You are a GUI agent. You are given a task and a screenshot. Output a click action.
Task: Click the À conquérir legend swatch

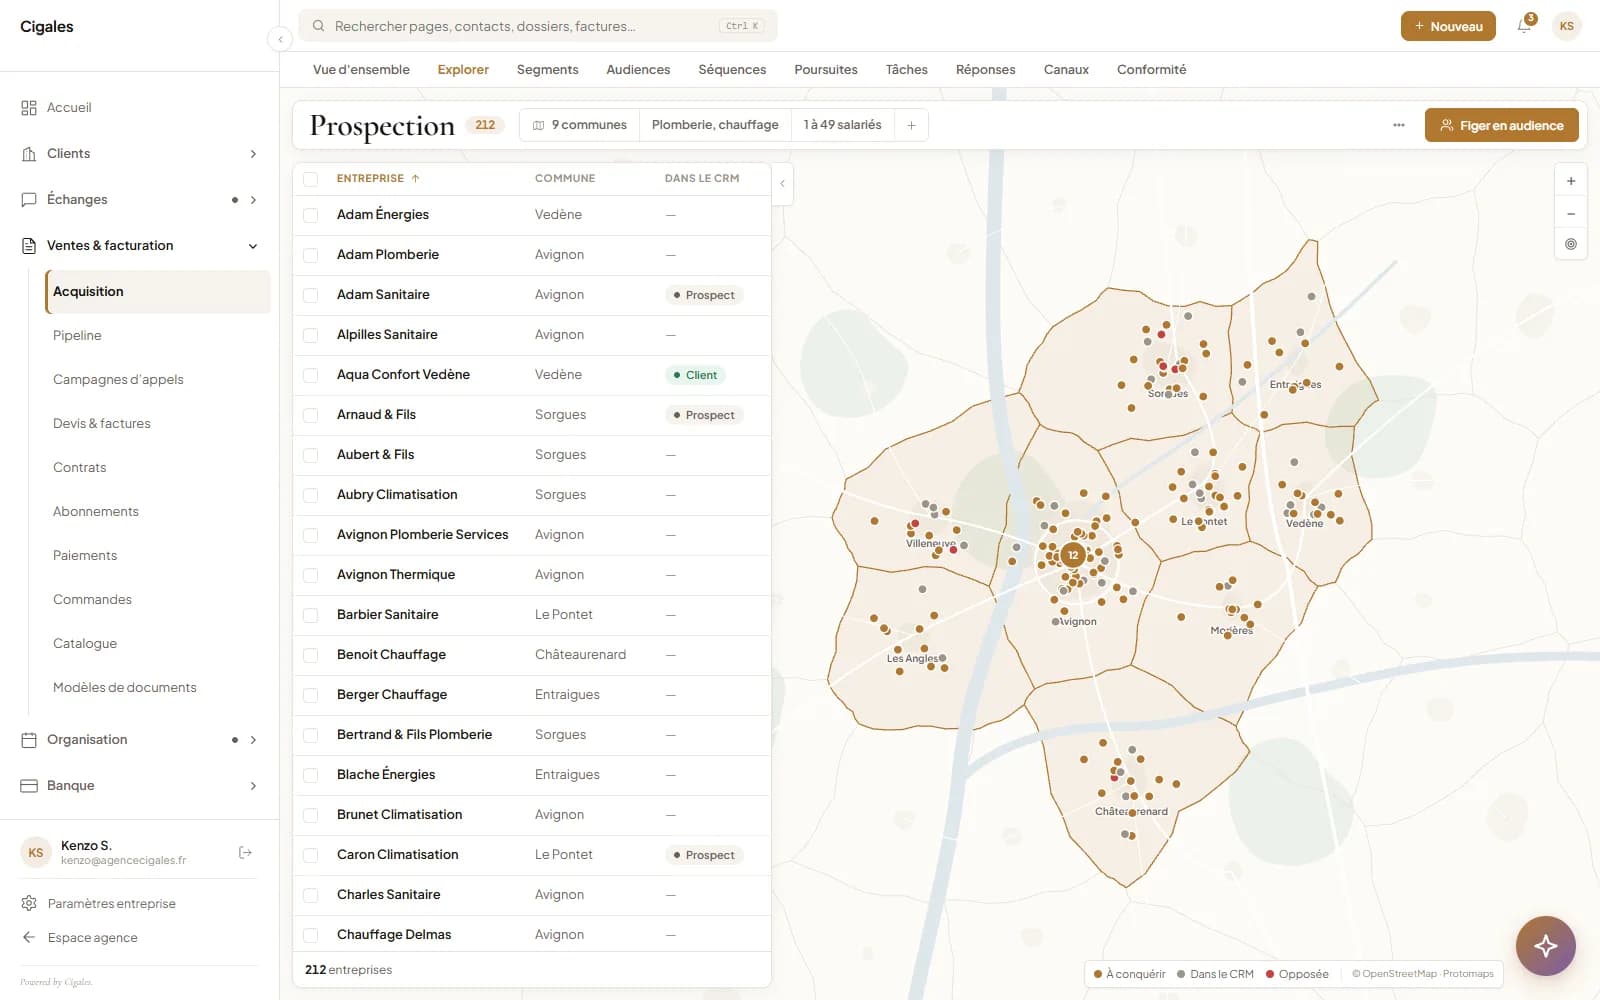[1098, 974]
